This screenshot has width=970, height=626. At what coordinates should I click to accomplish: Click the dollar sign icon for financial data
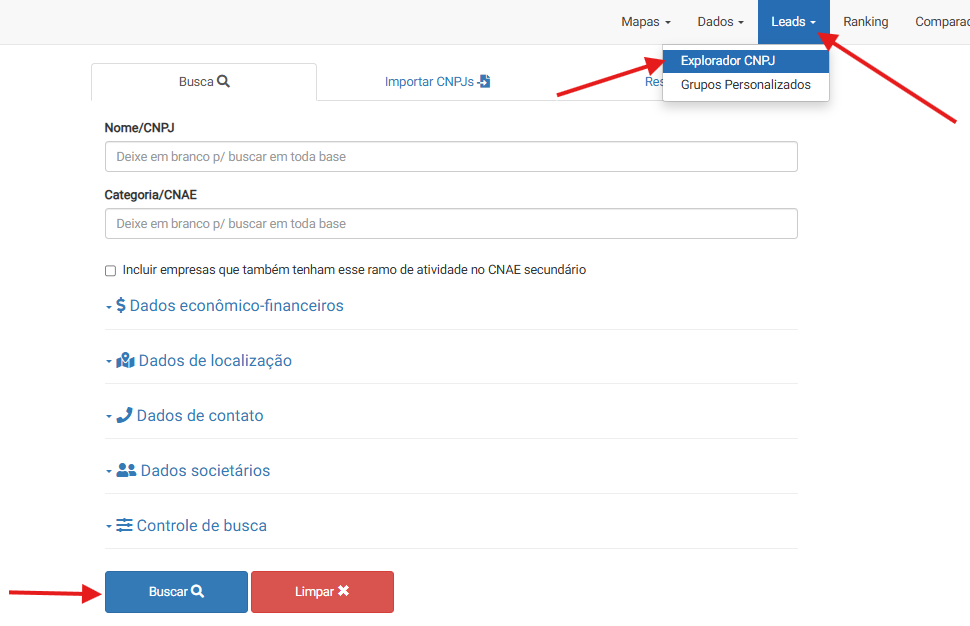click(x=121, y=306)
